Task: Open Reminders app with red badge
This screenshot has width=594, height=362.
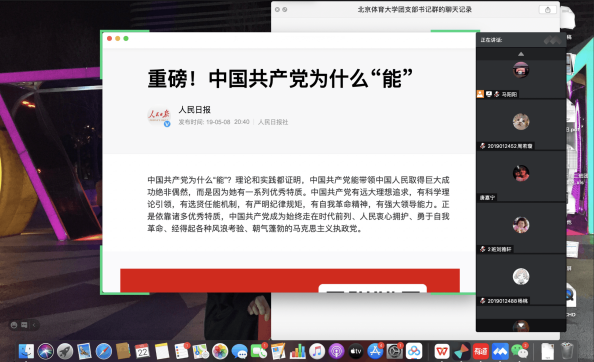Action: [181, 352]
